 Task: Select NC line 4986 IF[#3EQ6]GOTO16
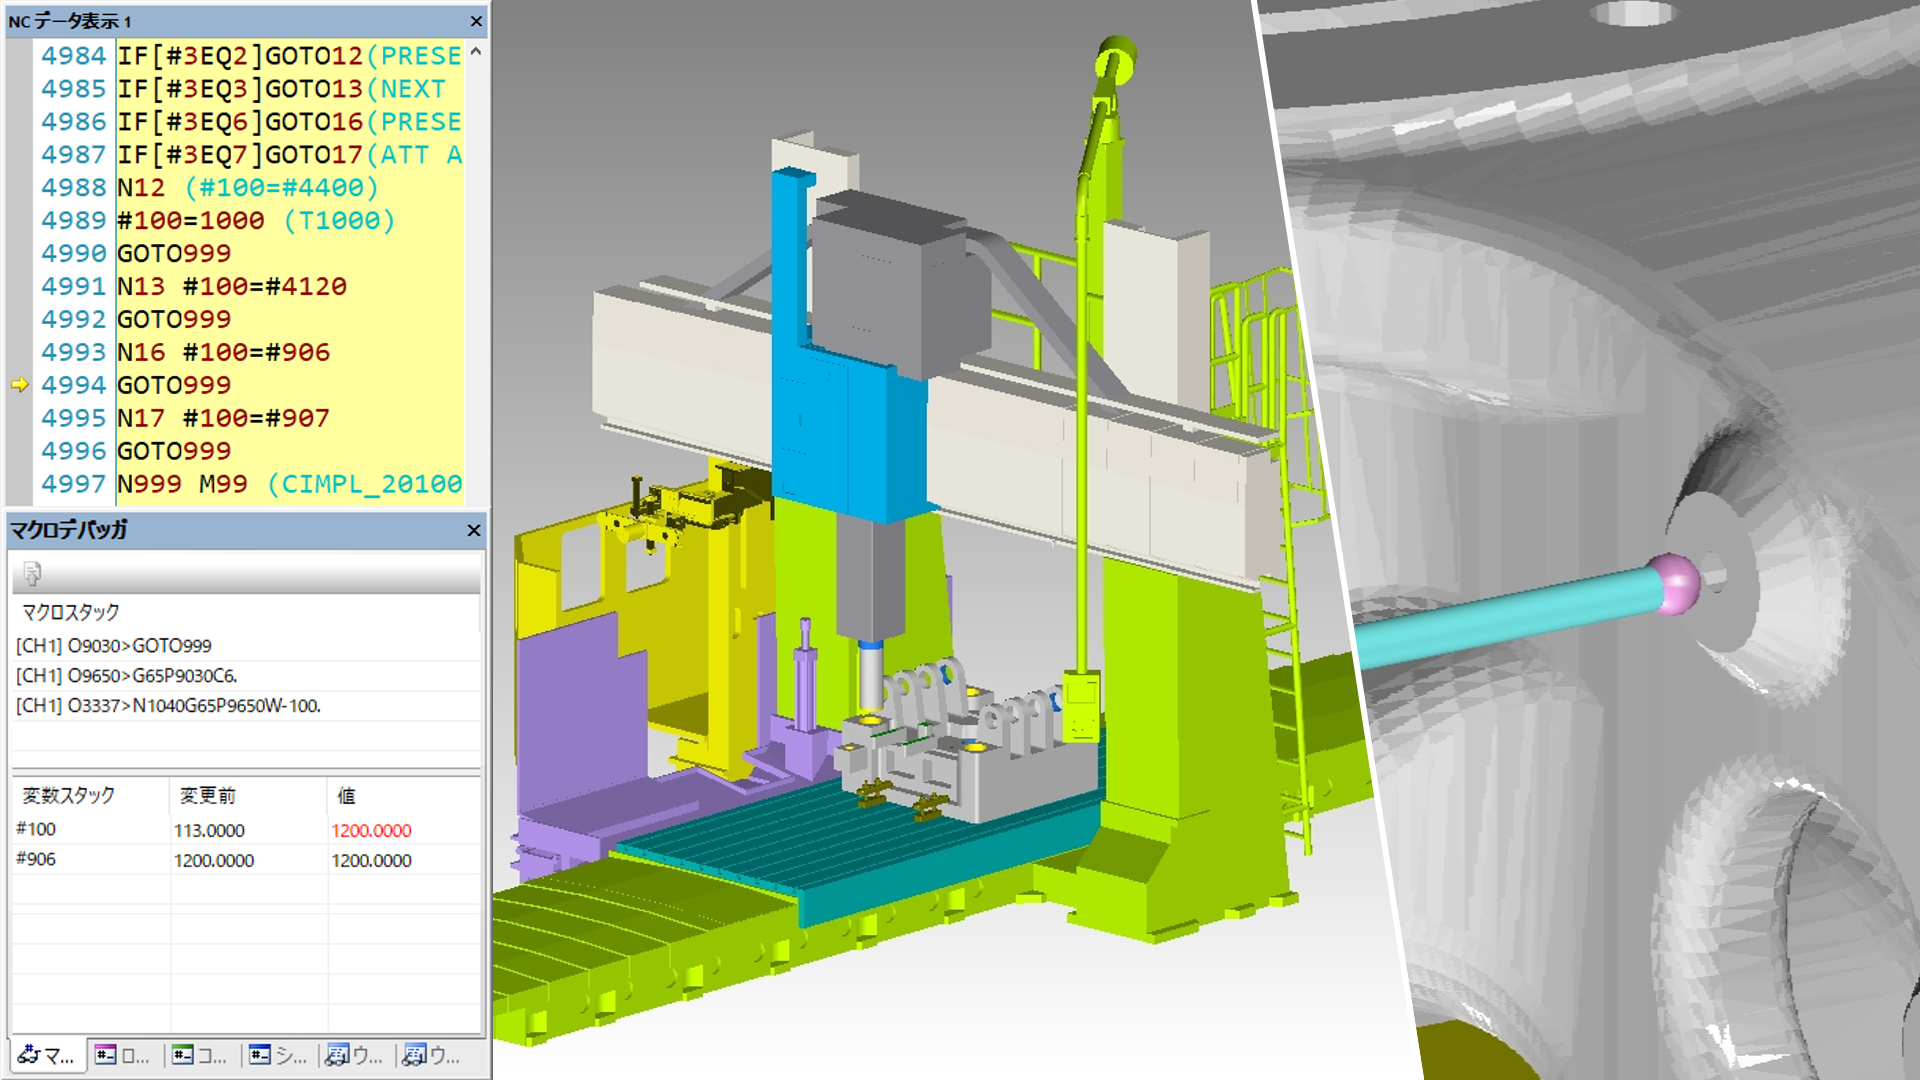[x=289, y=122]
